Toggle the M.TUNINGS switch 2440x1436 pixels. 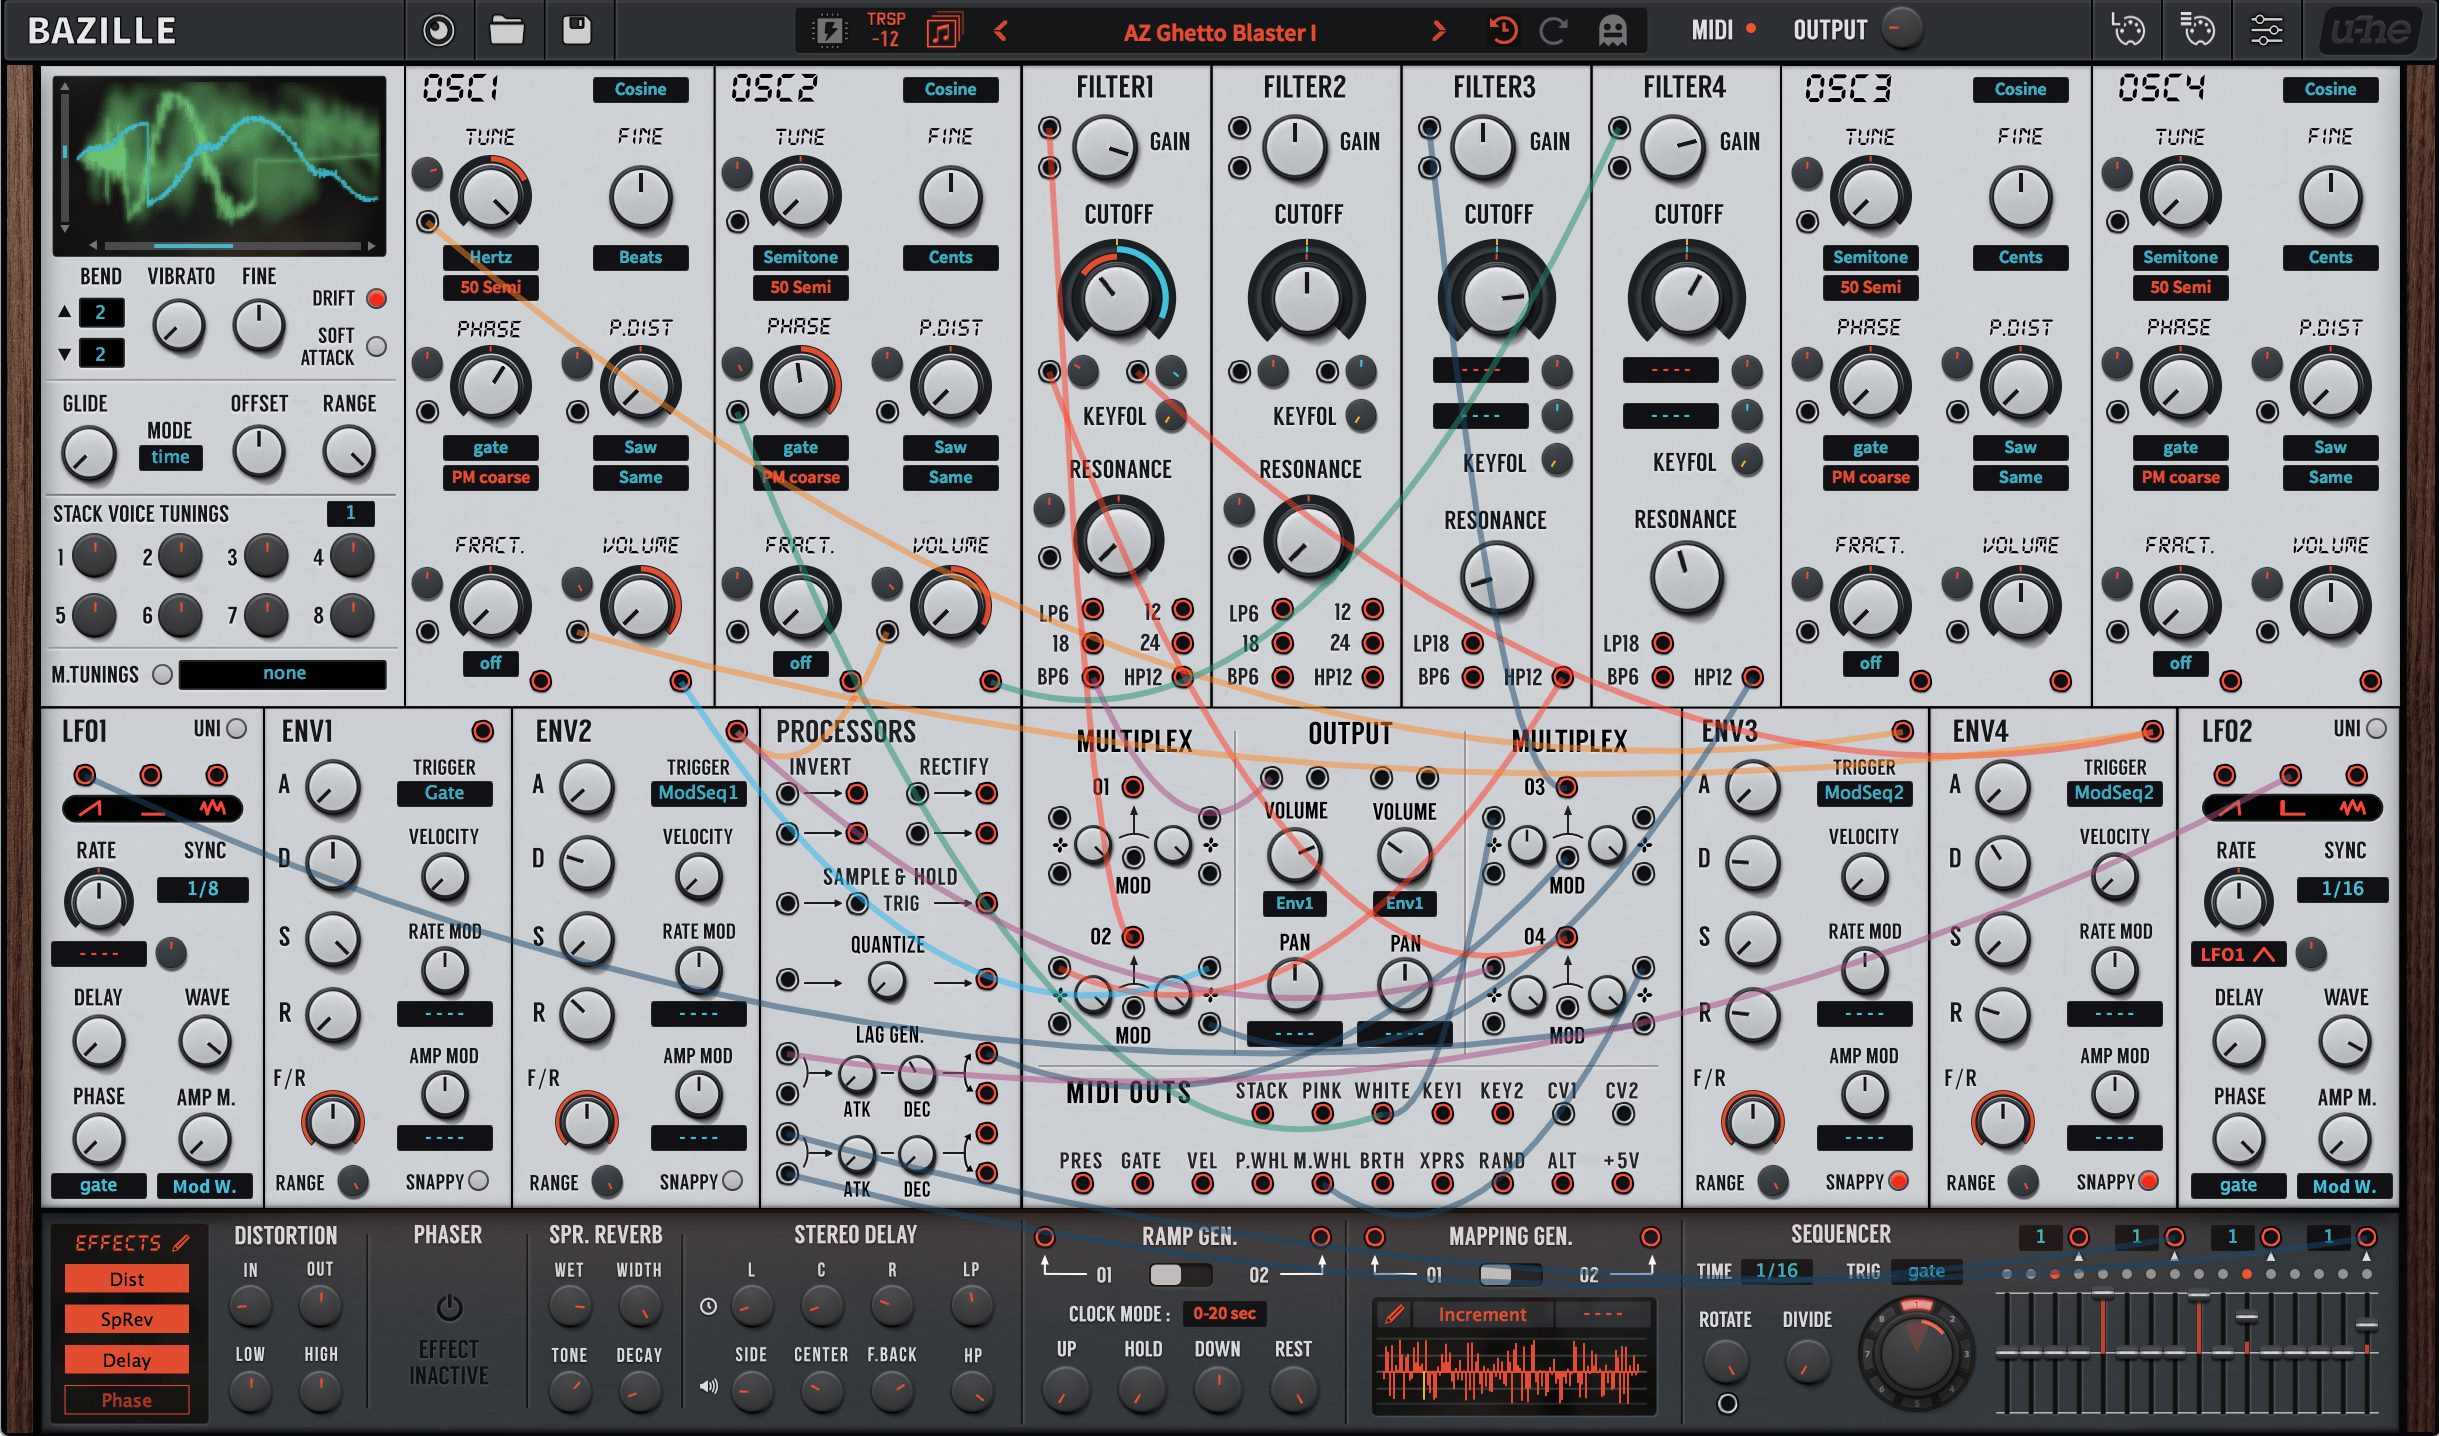(162, 674)
